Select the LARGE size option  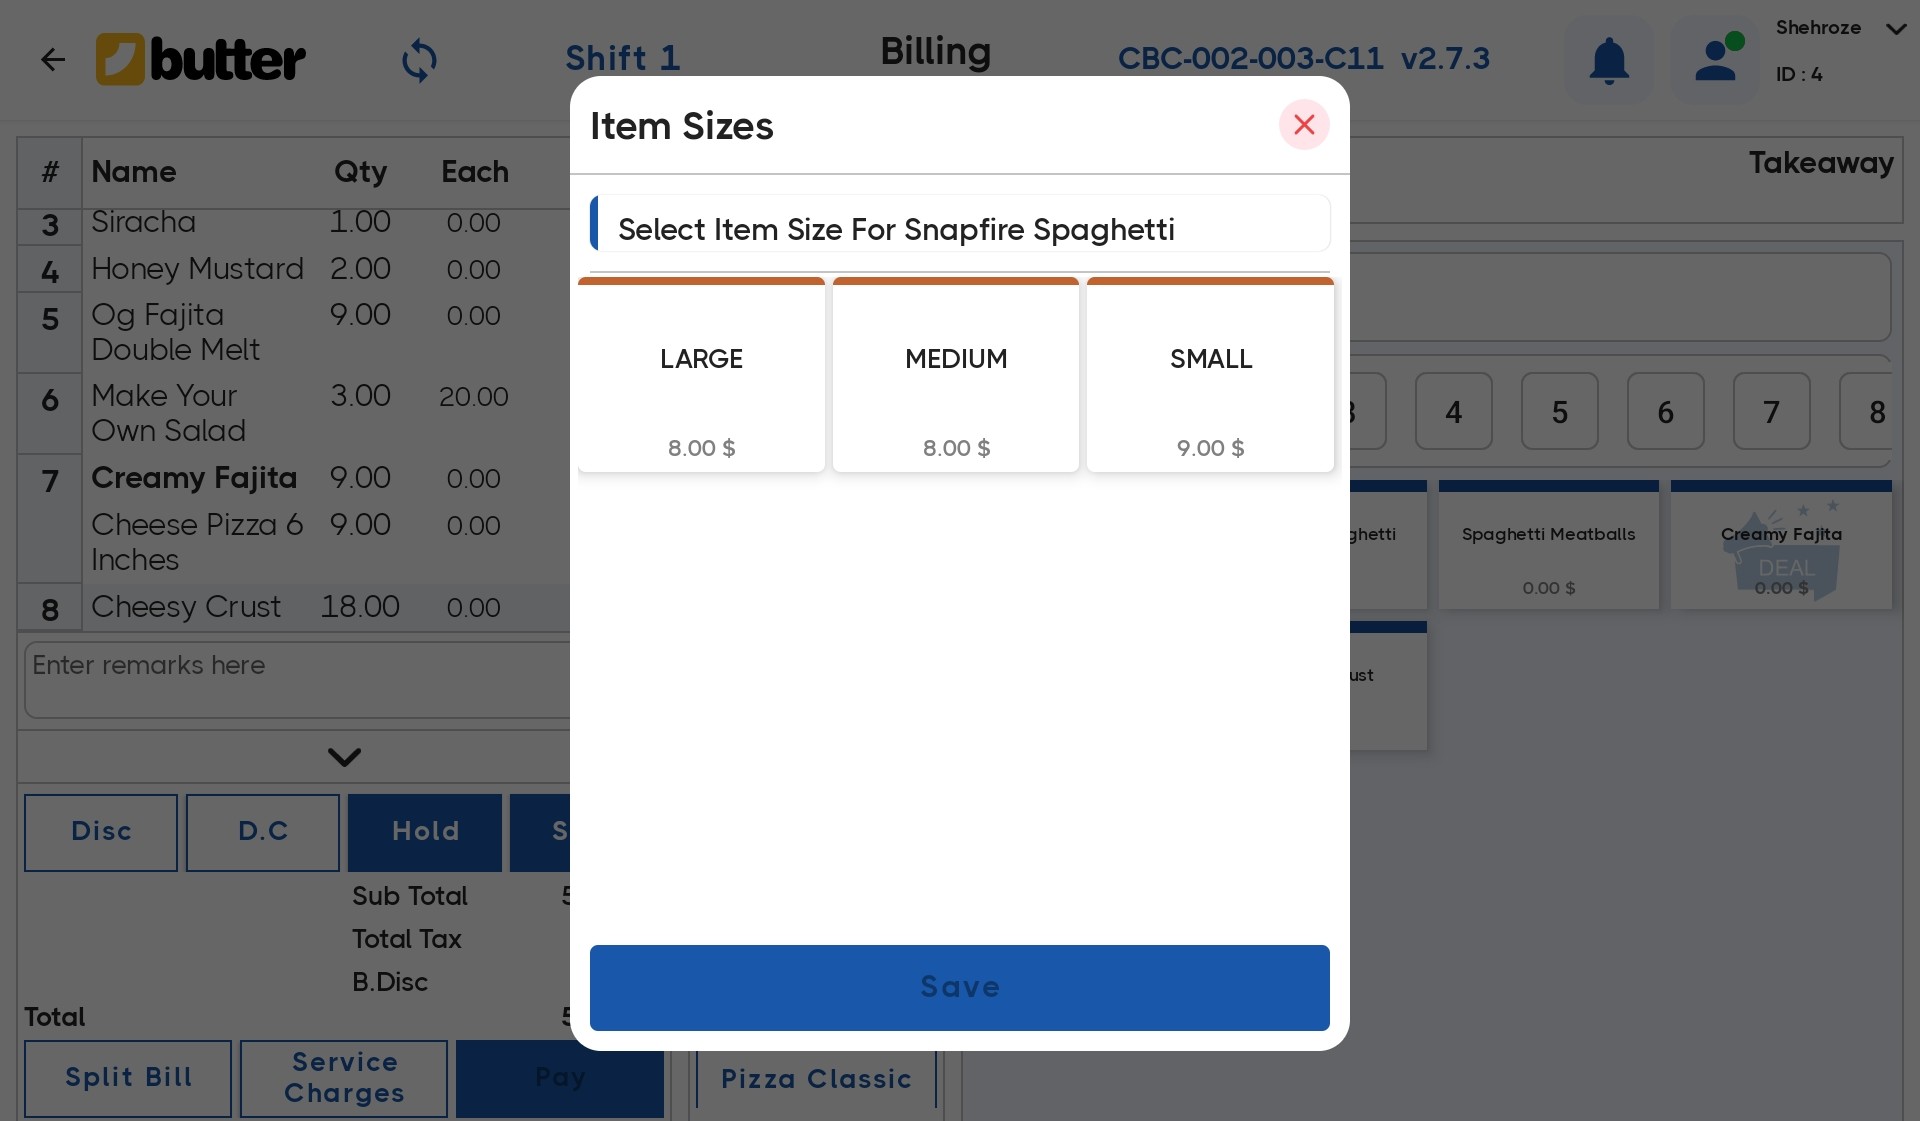[x=701, y=375]
